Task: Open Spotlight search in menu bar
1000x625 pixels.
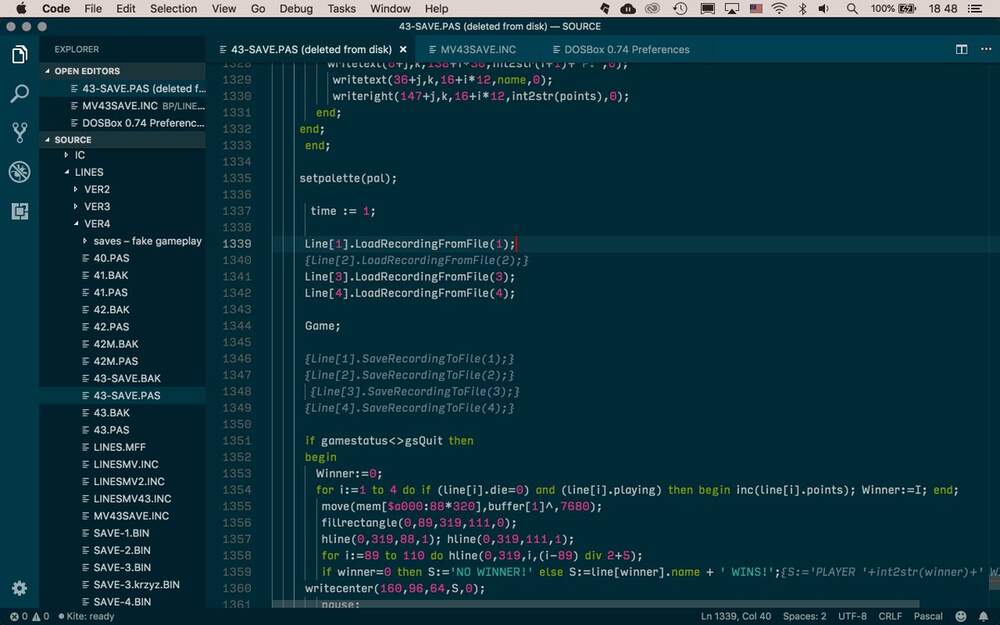Action: pyautogui.click(x=852, y=8)
